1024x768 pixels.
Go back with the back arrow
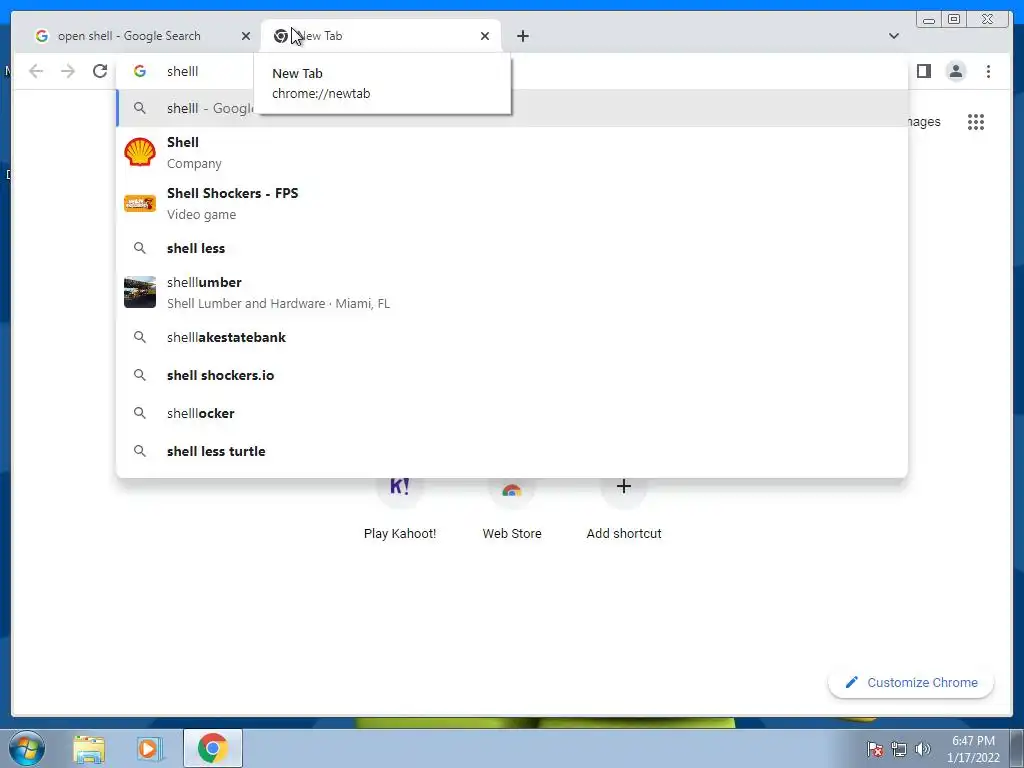tap(36, 71)
